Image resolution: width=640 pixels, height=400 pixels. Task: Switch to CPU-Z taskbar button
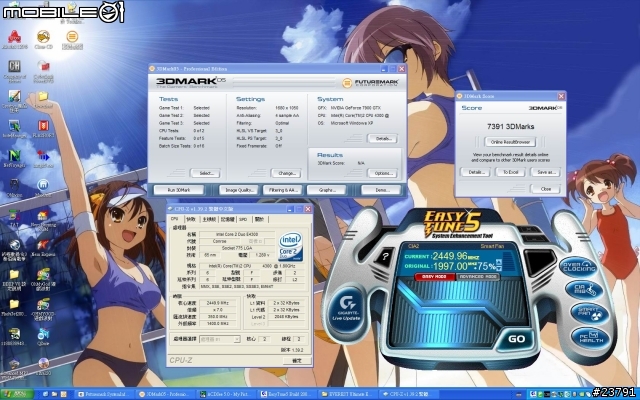[x=411, y=394]
